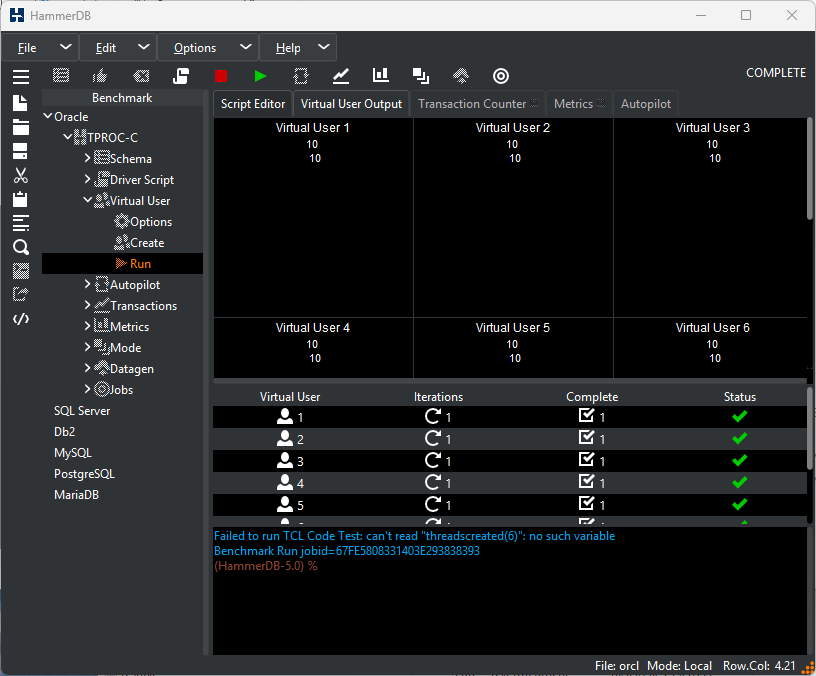Click the green run virtual users button
816x676 pixels.
coord(261,76)
